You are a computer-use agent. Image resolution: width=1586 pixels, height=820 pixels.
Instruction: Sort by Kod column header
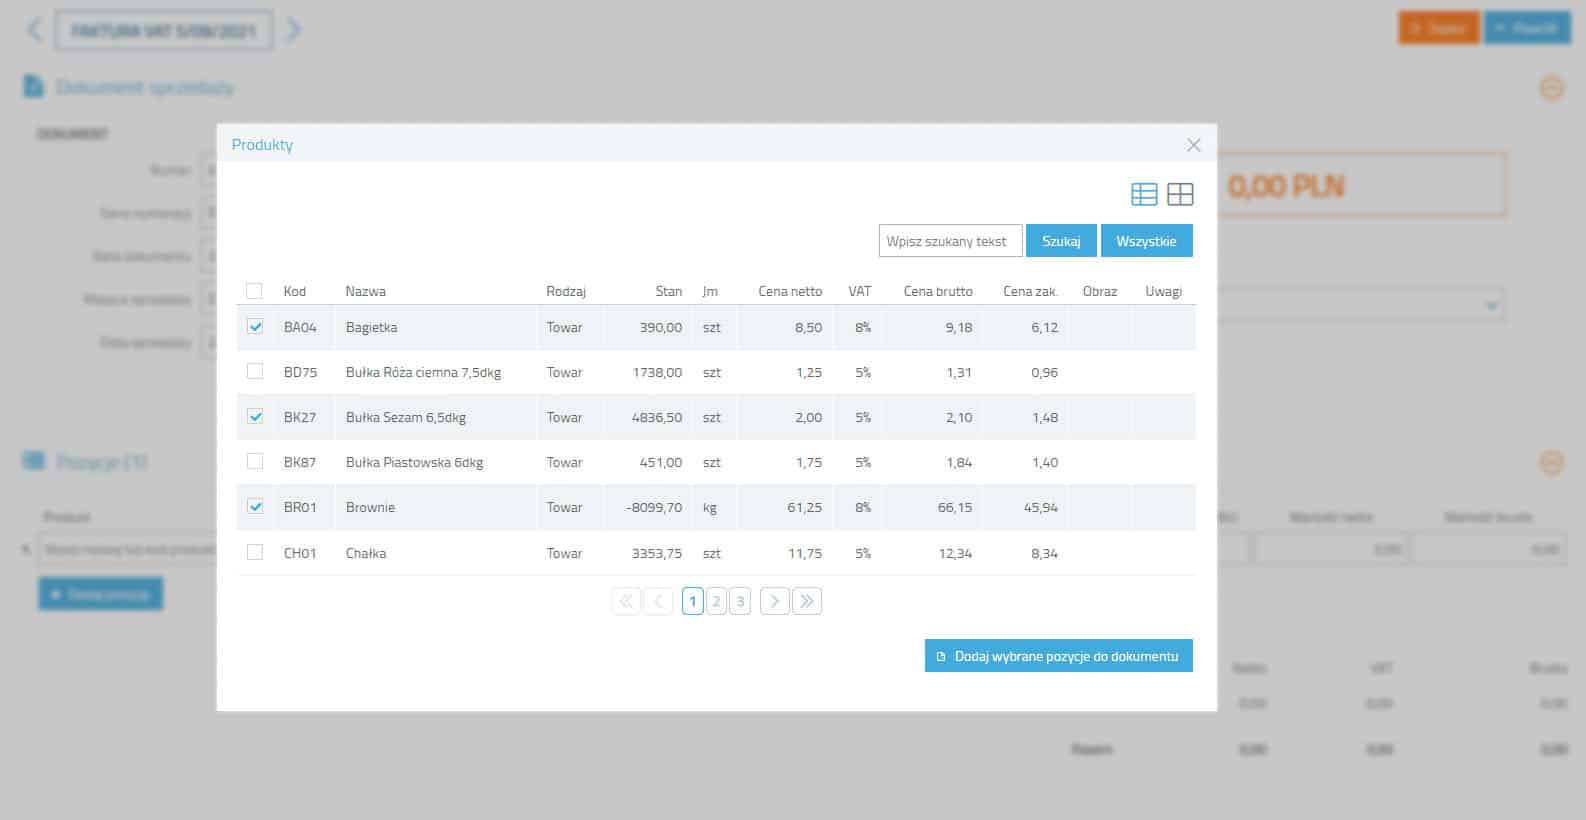pyautogui.click(x=294, y=291)
